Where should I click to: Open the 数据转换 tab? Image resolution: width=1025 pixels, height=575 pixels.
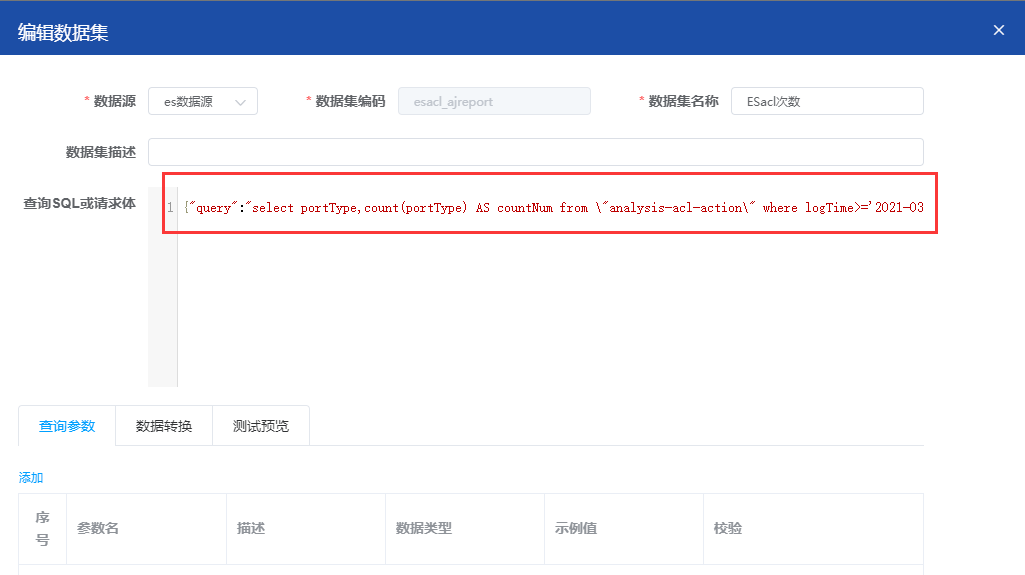(x=164, y=426)
